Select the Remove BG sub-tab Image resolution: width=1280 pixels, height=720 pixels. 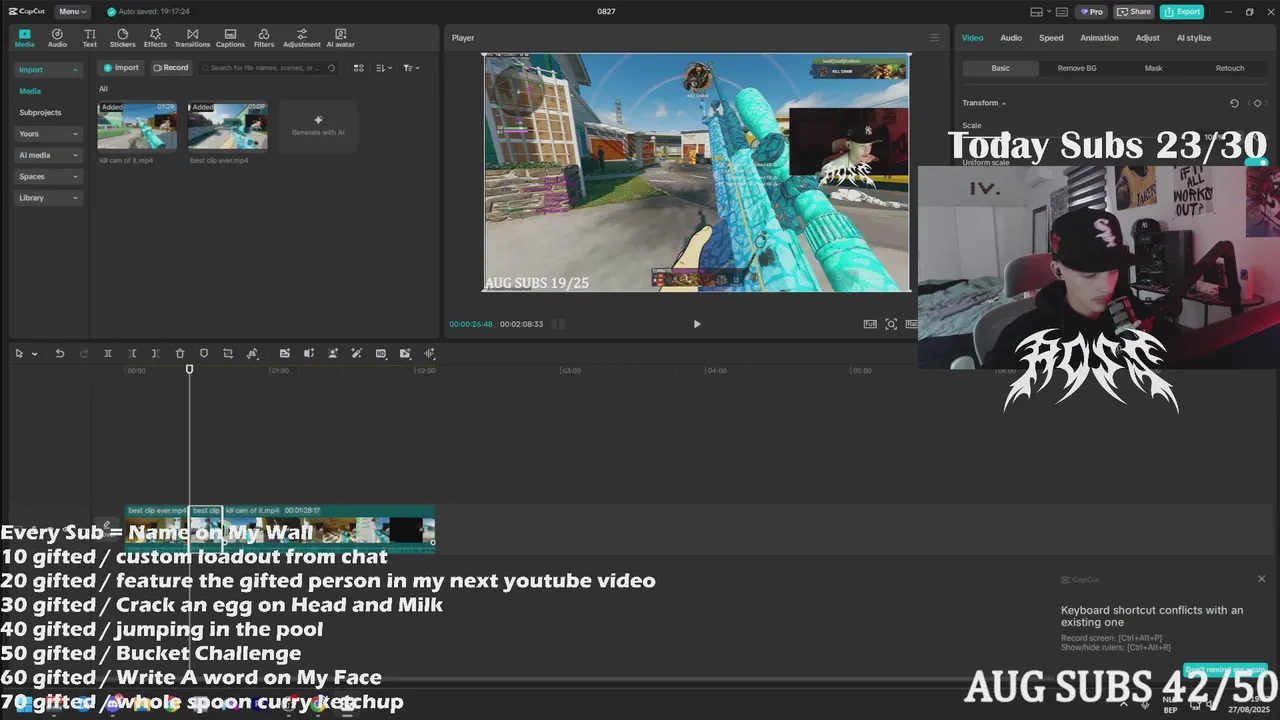pos(1077,68)
